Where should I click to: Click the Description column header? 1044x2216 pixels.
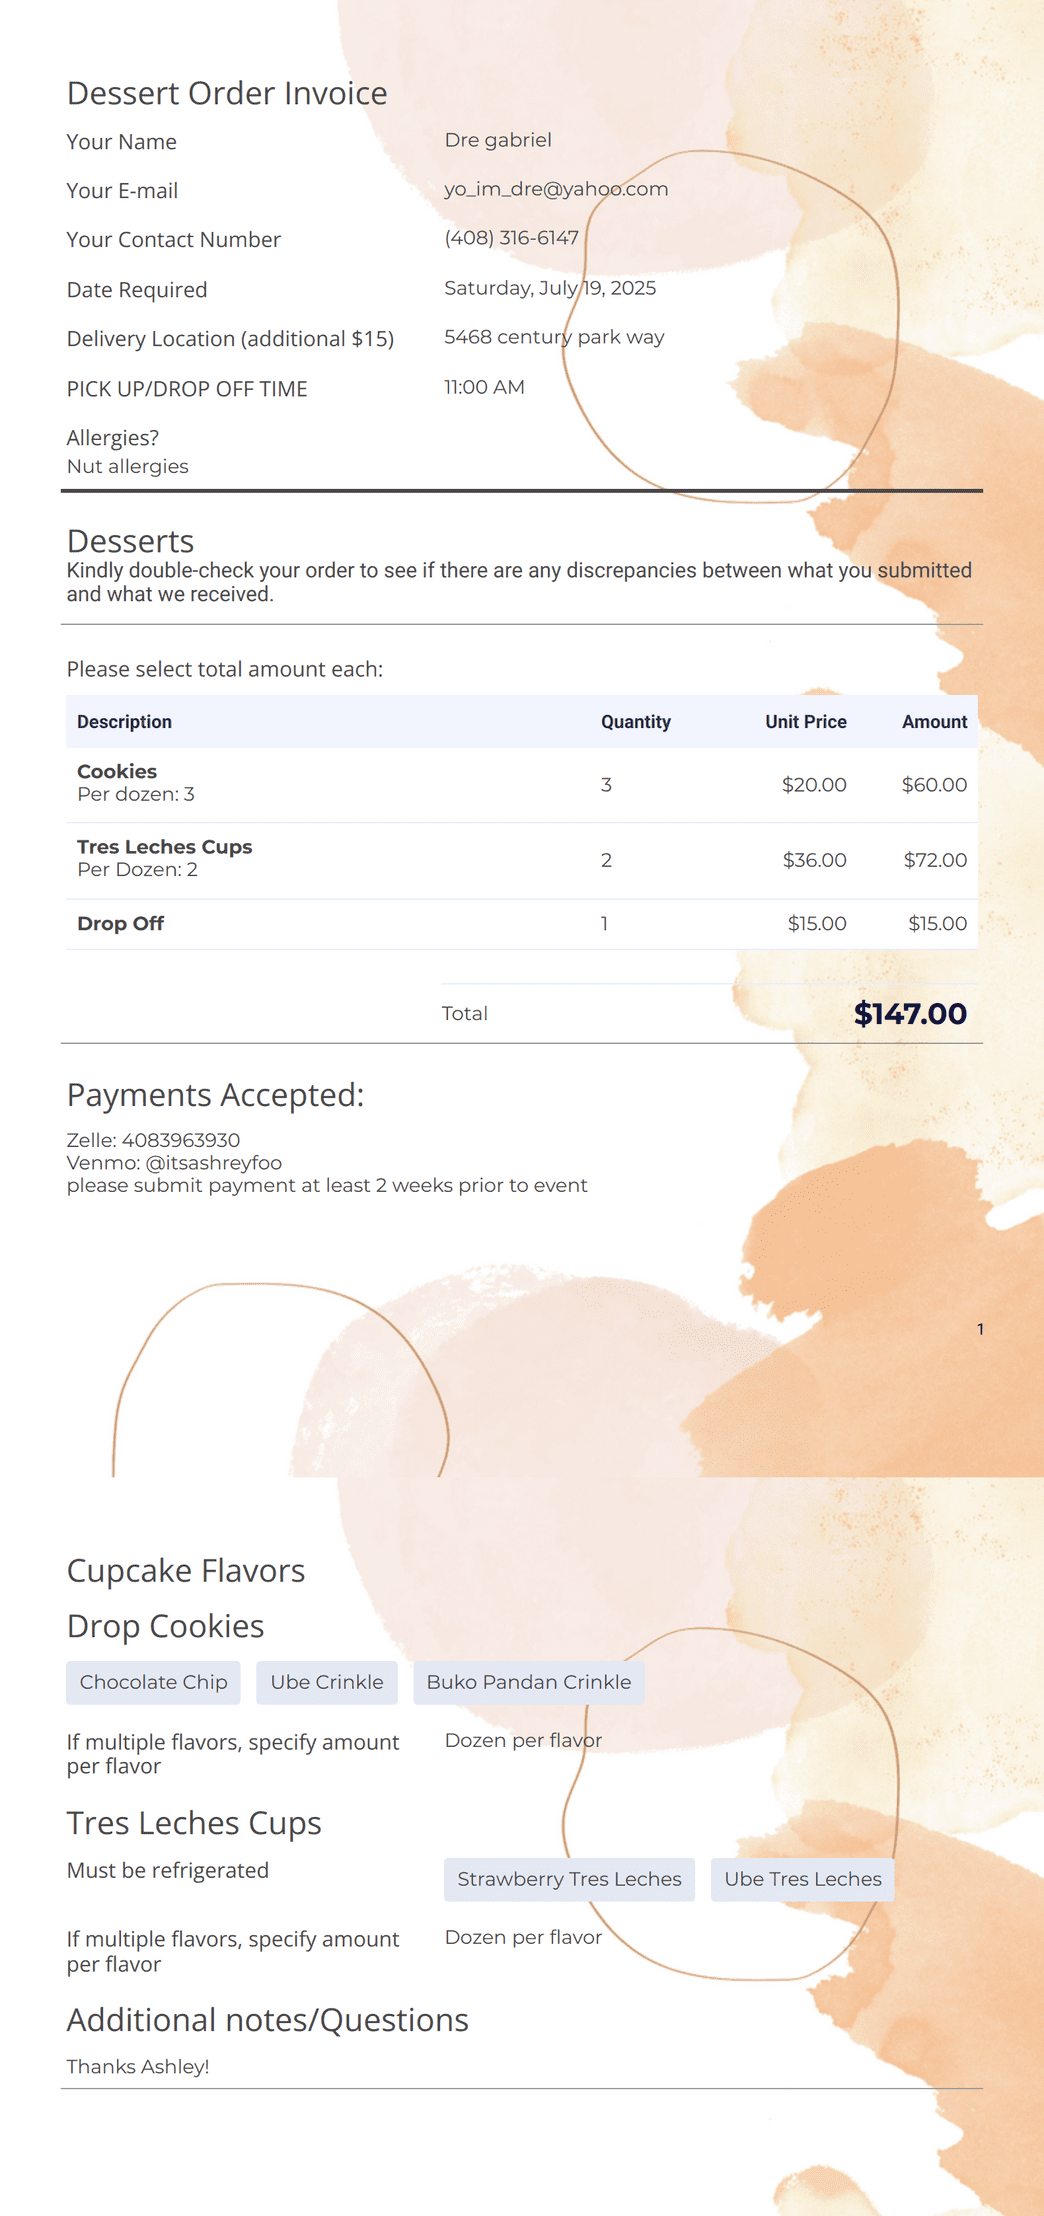click(x=124, y=722)
